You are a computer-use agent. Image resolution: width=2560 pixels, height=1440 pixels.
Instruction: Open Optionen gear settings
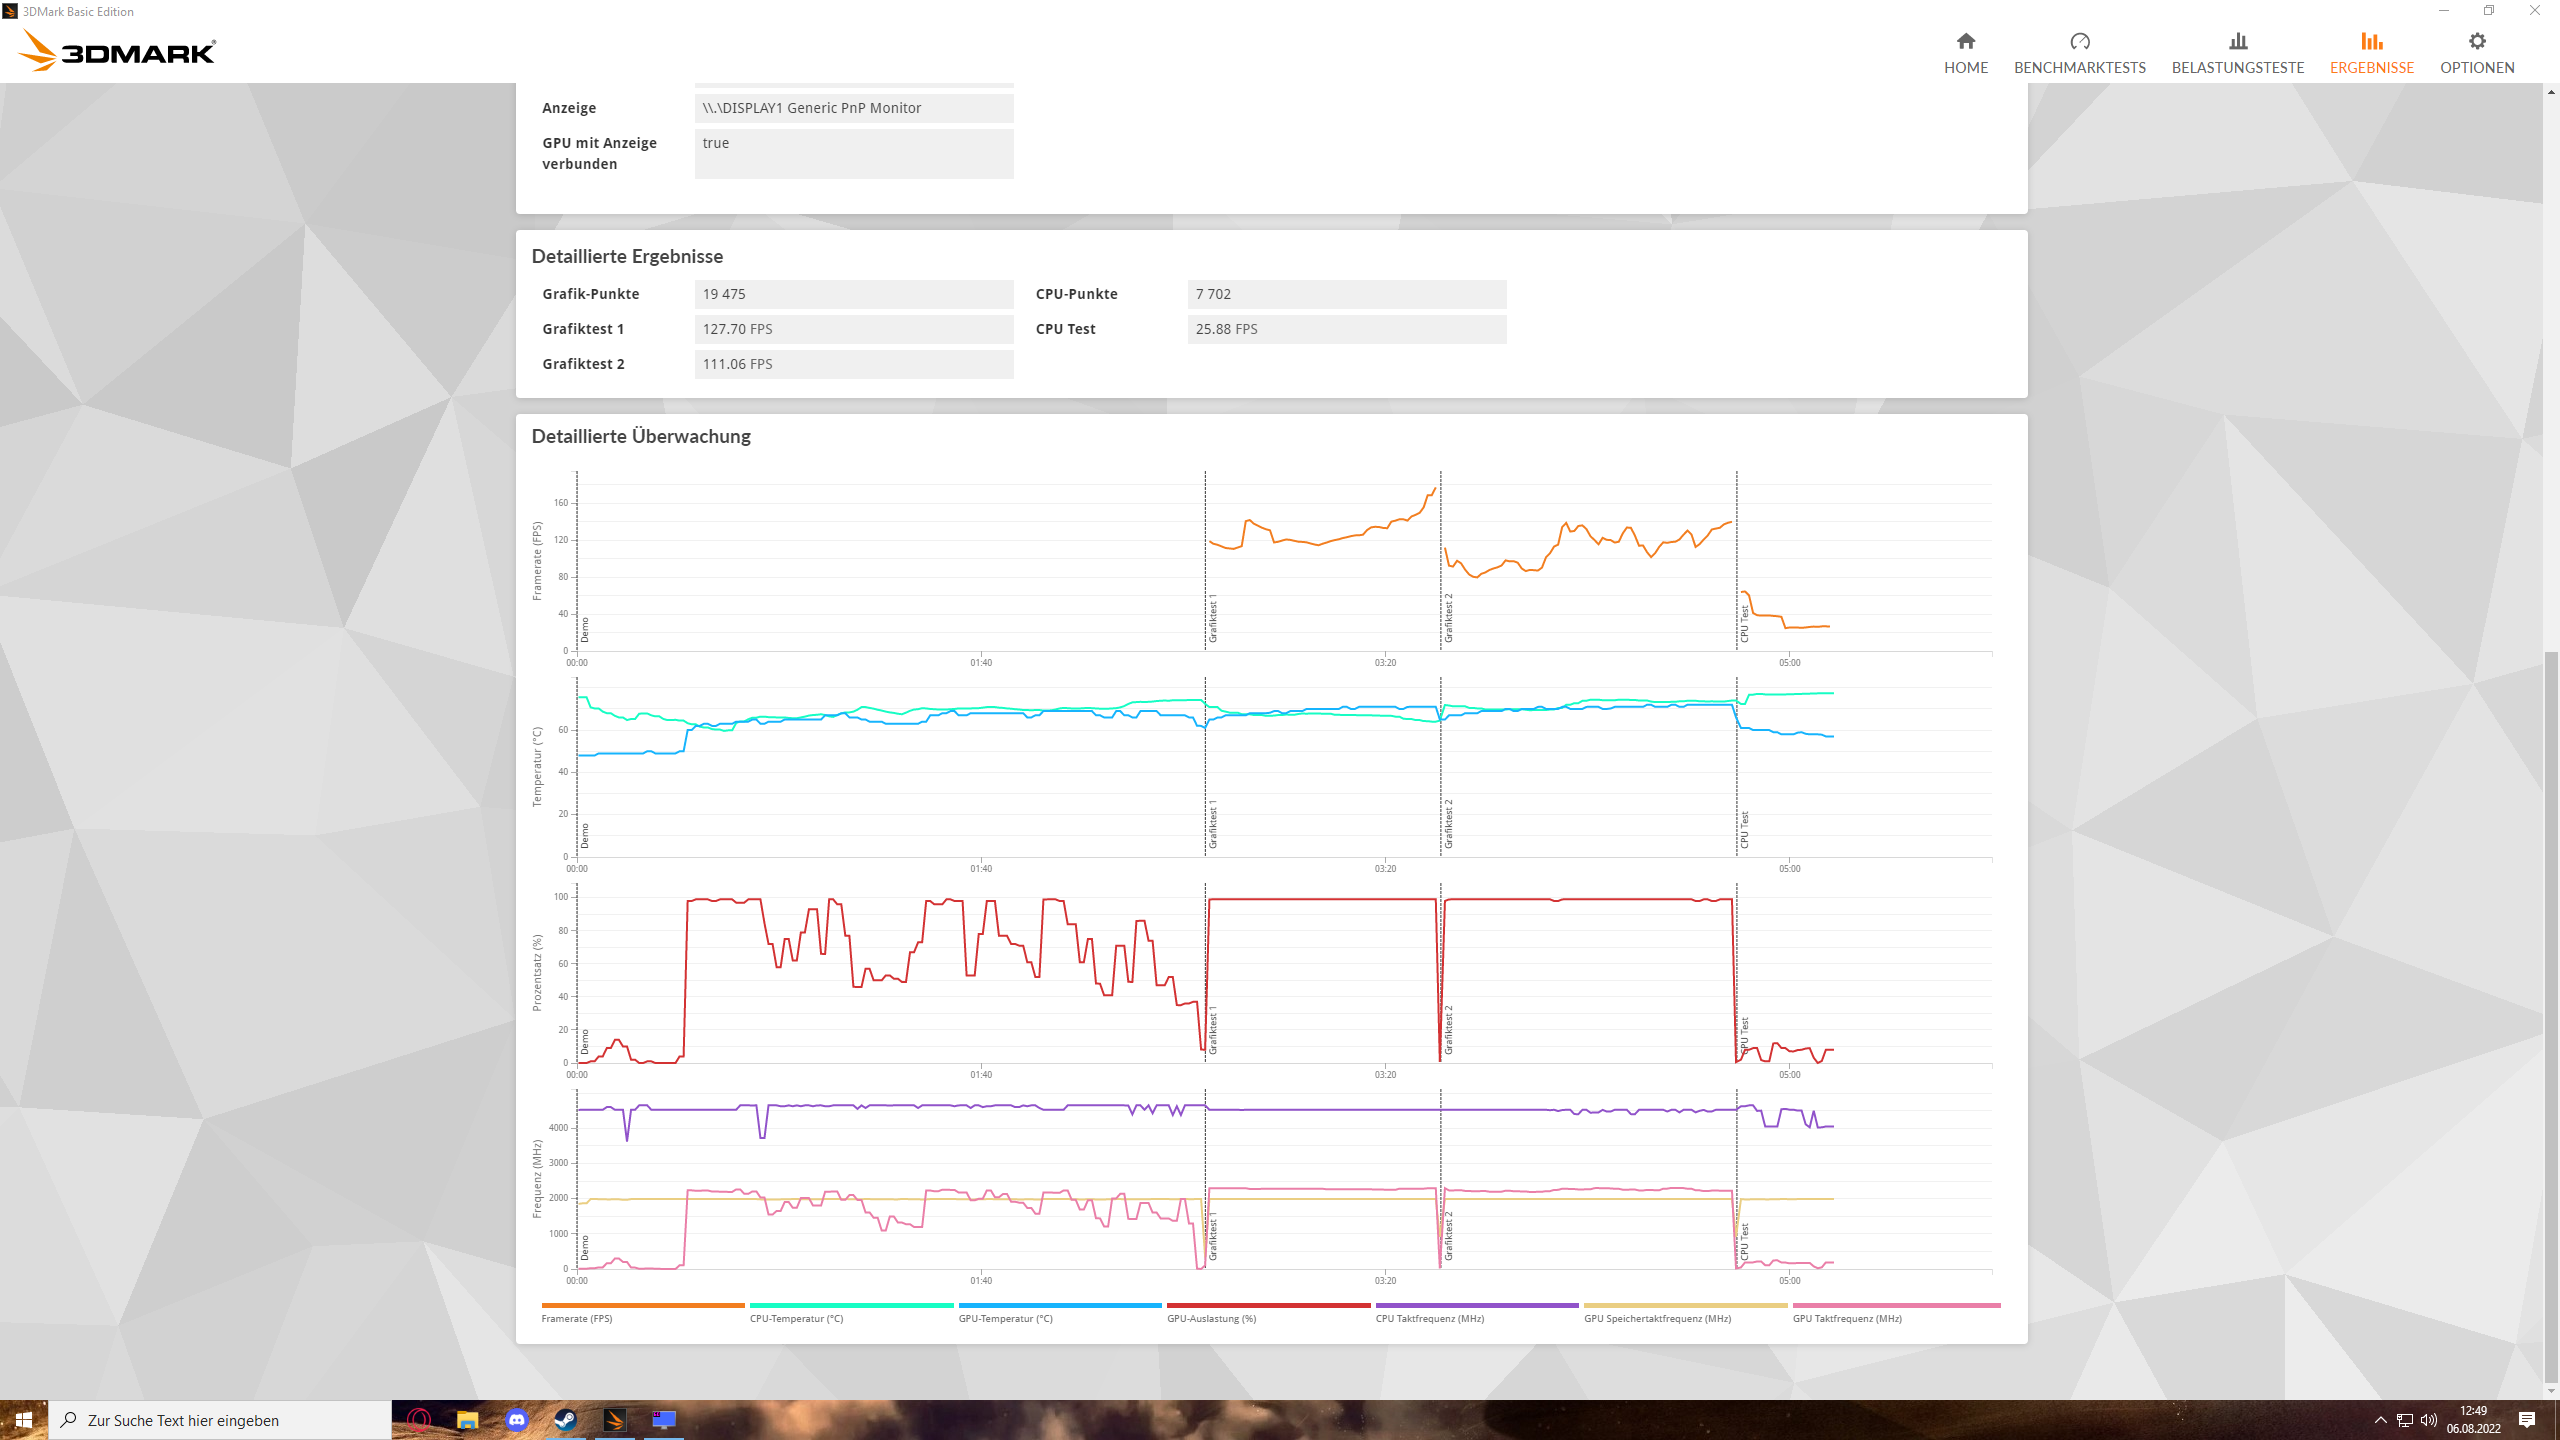tap(2476, 42)
